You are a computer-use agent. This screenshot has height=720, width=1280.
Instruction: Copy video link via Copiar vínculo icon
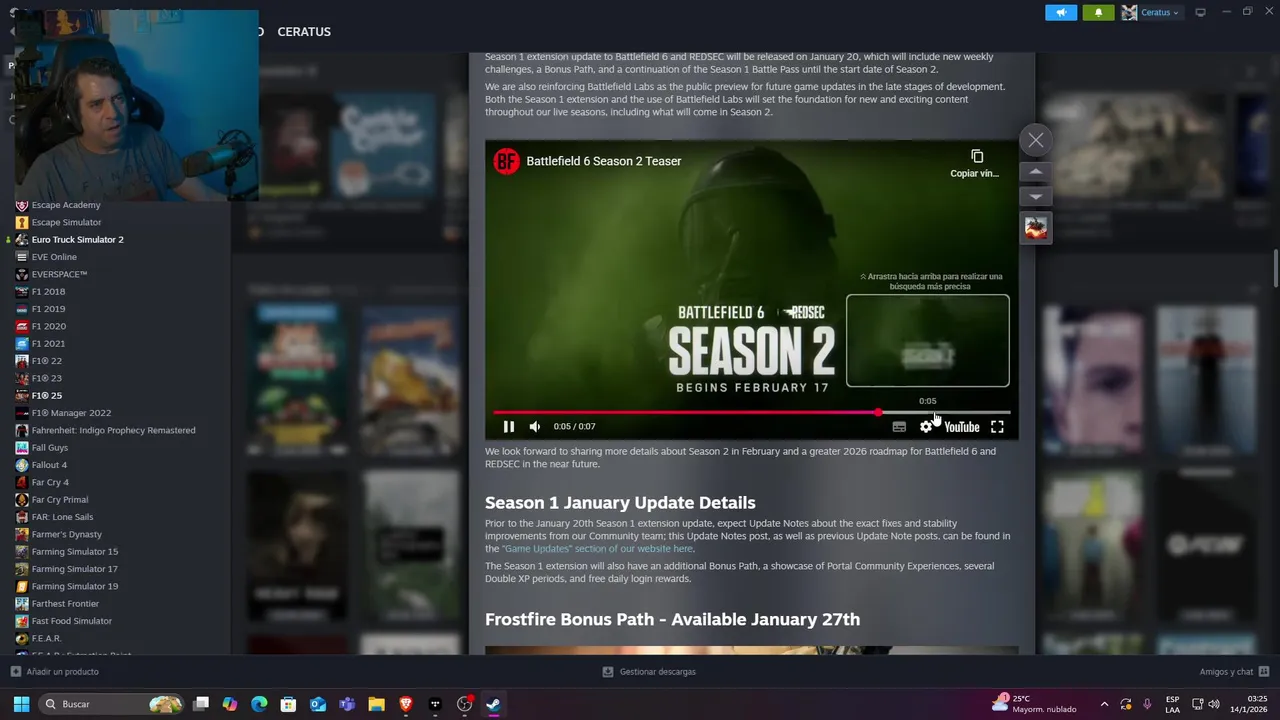point(976,163)
